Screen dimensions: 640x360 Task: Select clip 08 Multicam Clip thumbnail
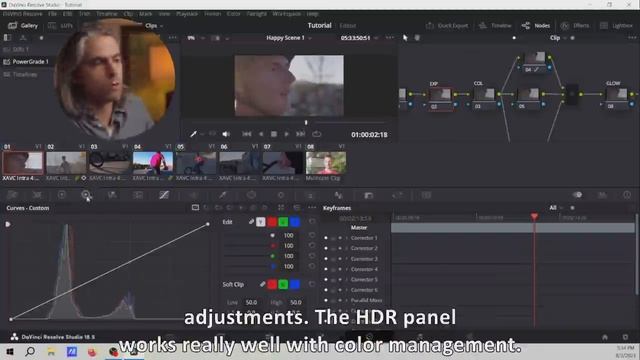(x=326, y=162)
